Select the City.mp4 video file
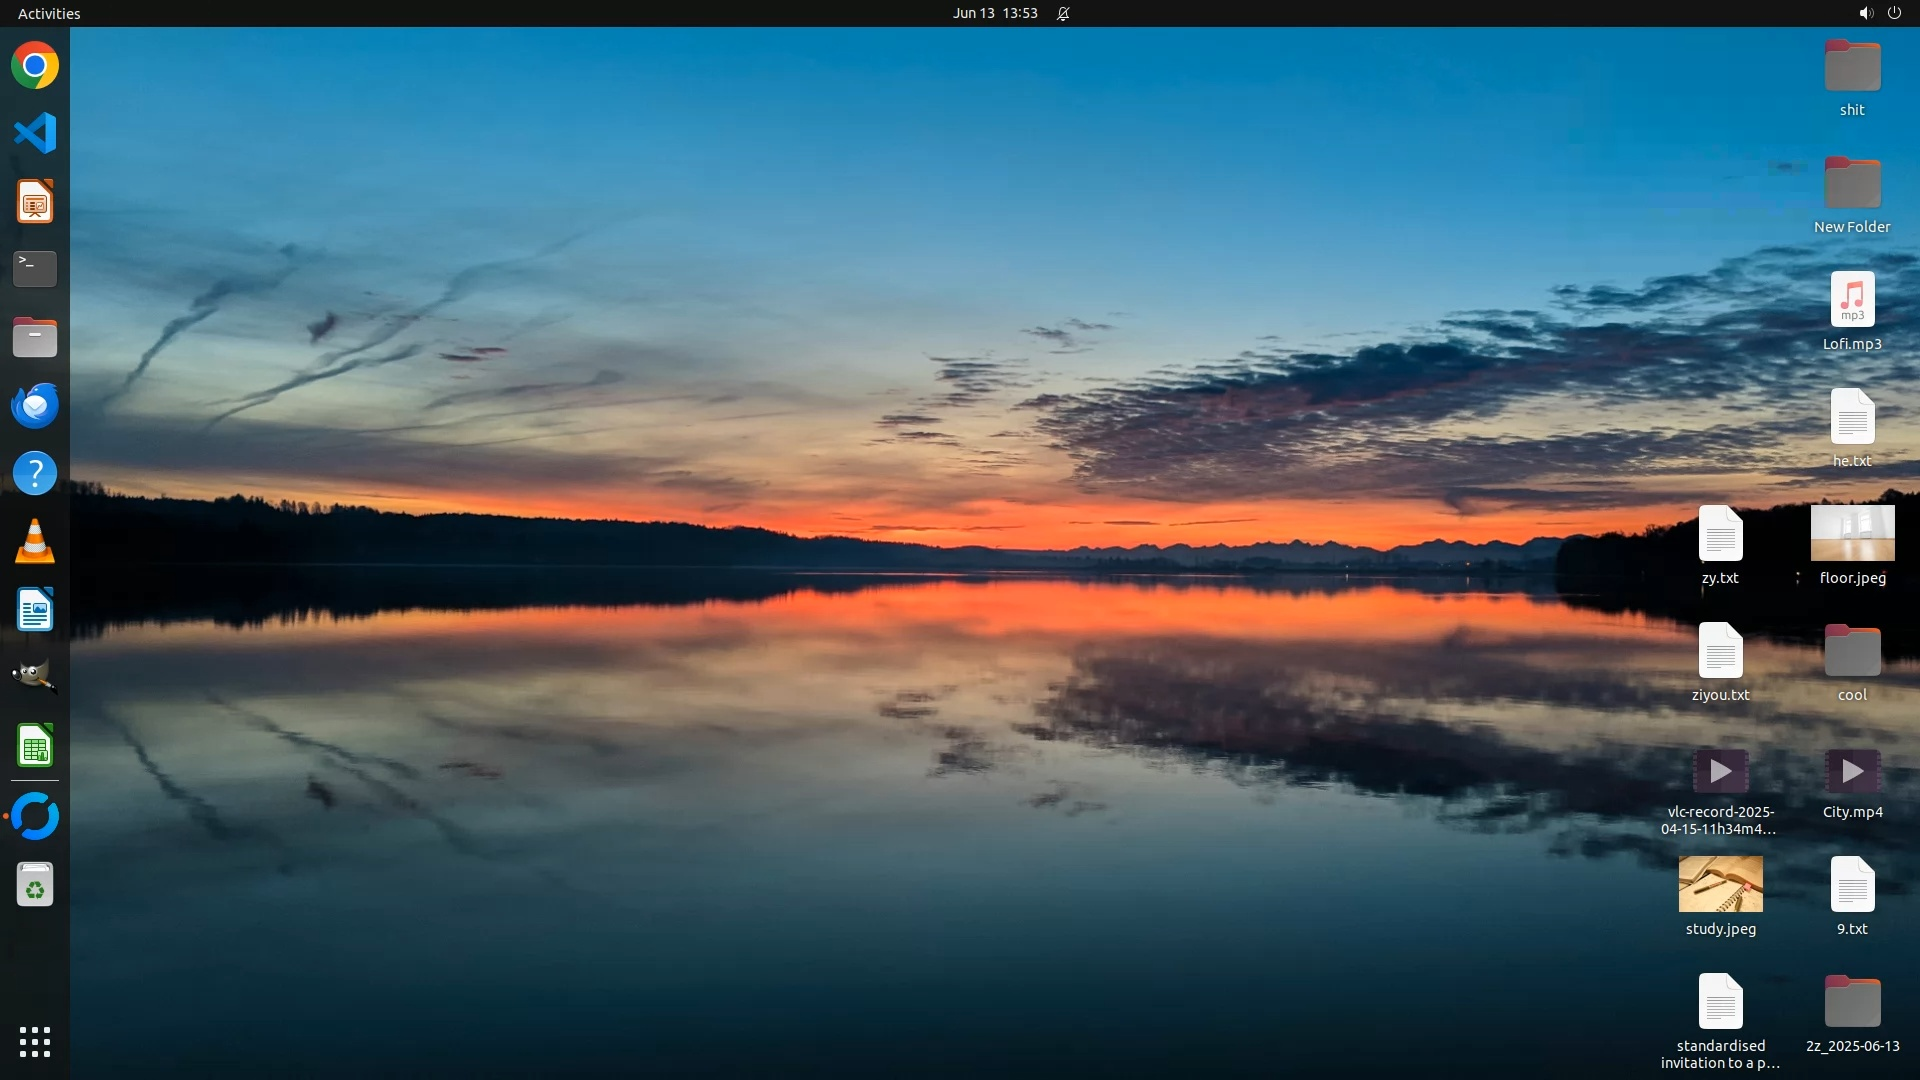Viewport: 1920px width, 1080px height. point(1852,771)
